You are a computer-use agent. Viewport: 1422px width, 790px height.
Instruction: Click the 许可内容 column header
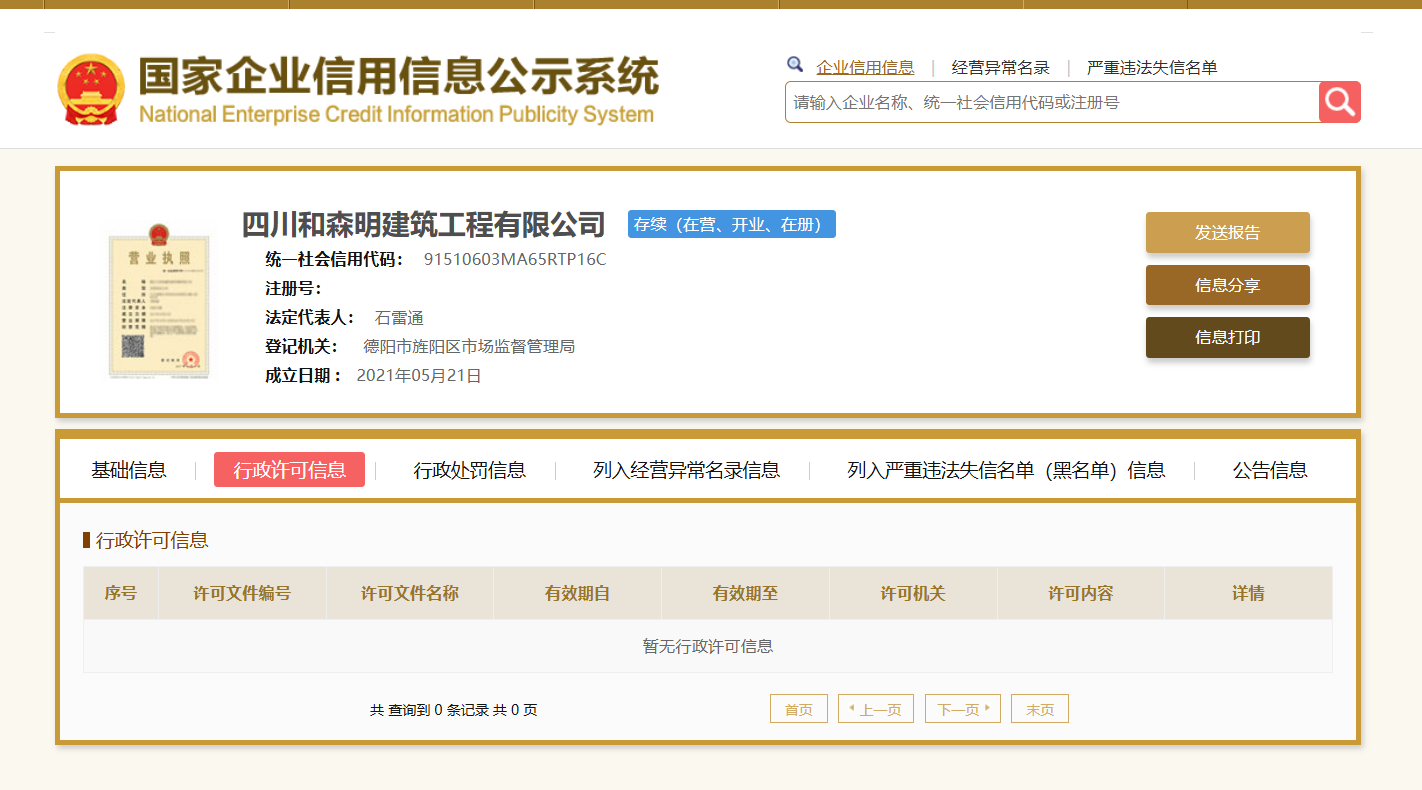coord(1081,593)
